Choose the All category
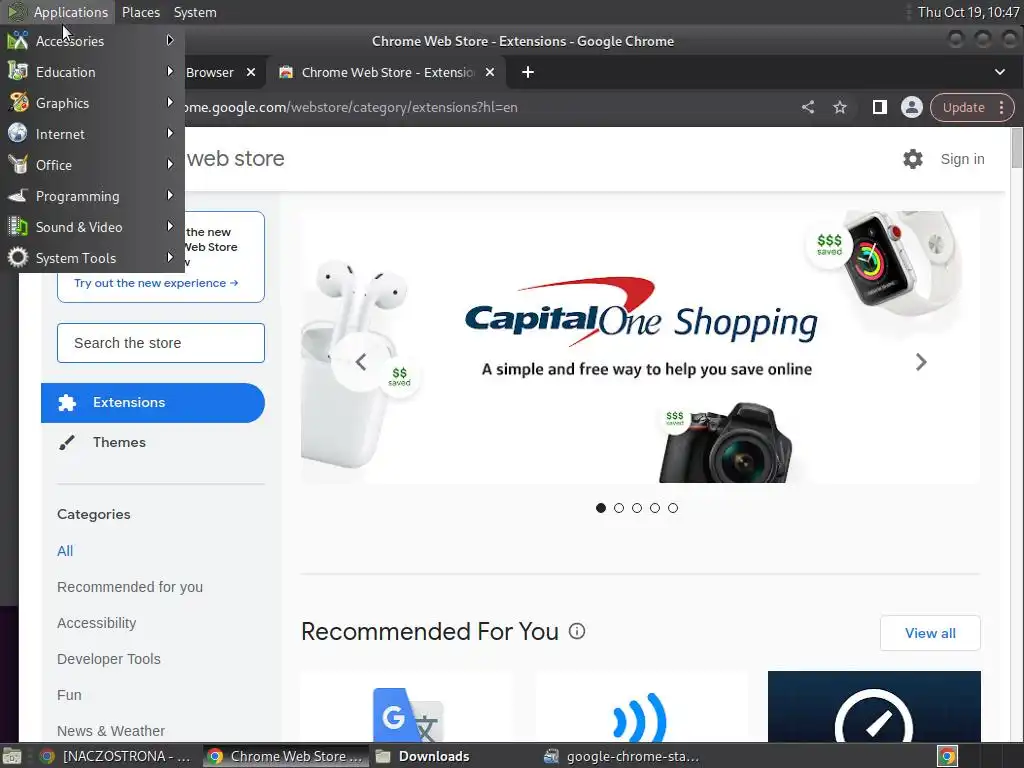 [x=65, y=551]
